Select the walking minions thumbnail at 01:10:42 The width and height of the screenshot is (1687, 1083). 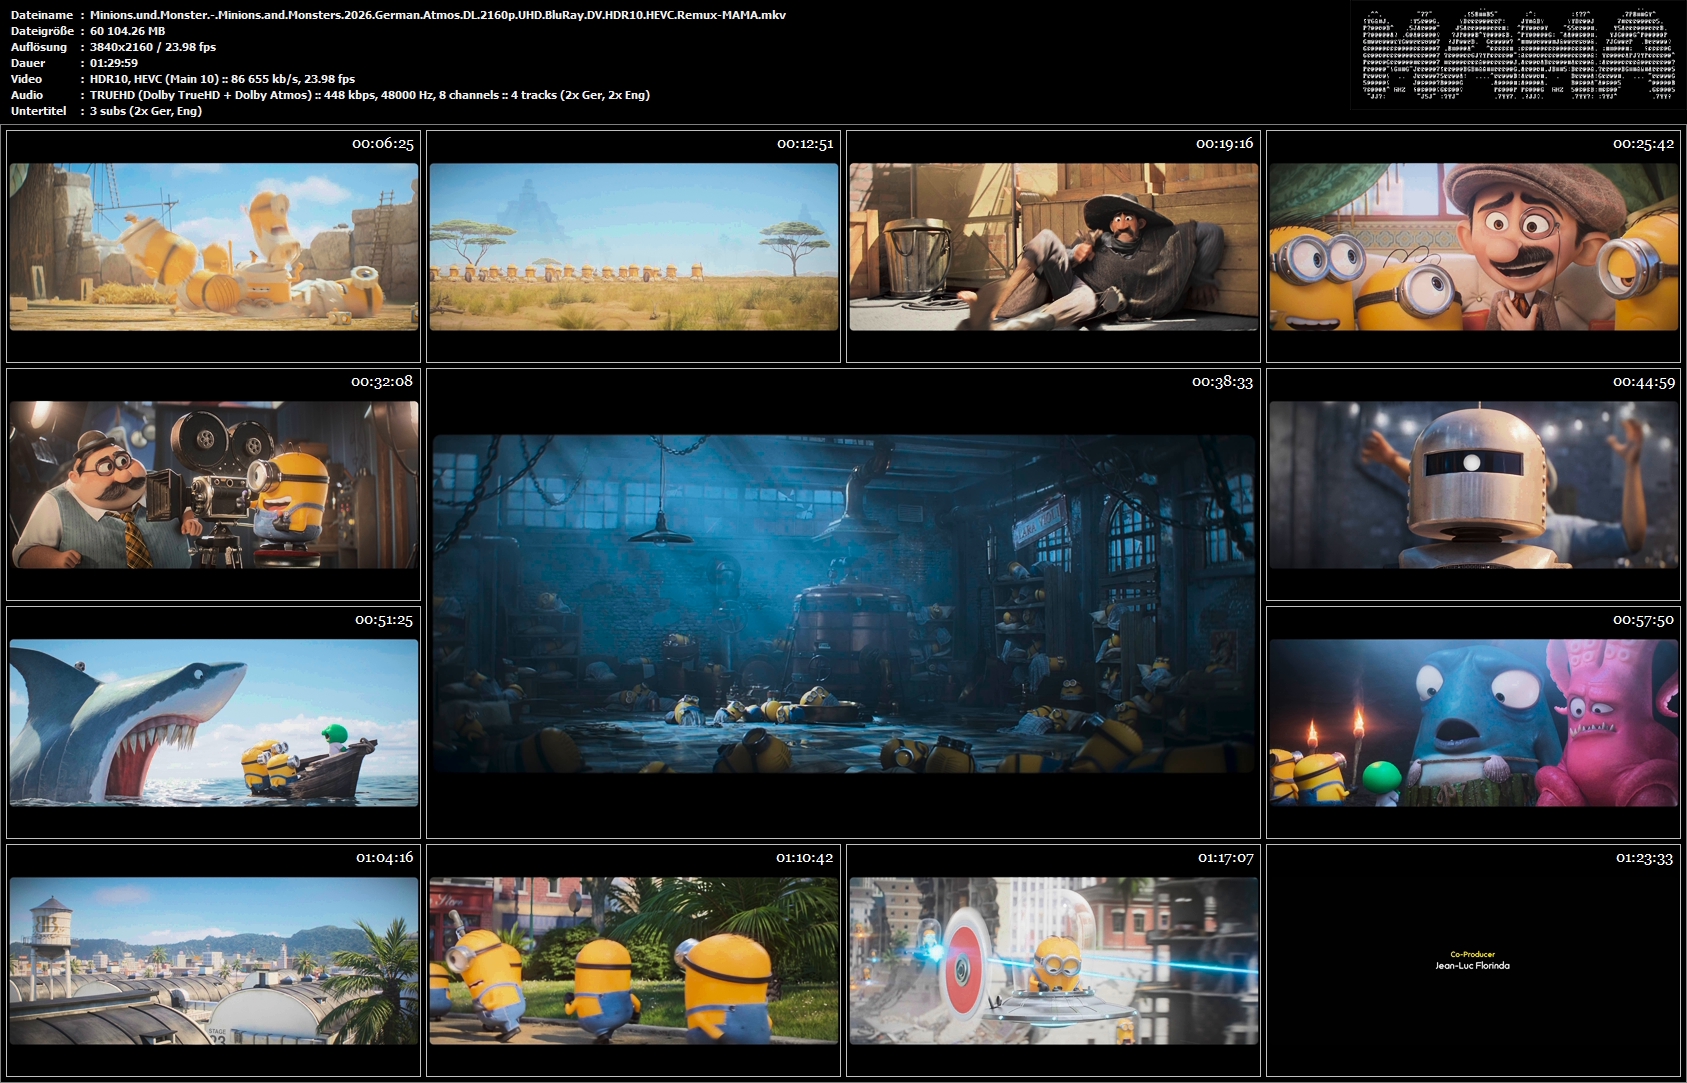634,961
